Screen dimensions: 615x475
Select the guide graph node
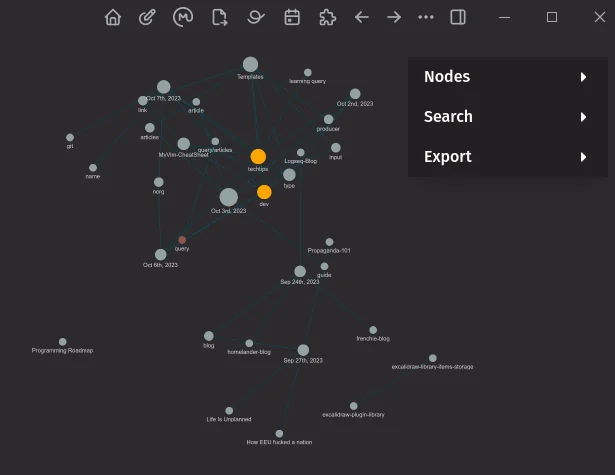coord(324,266)
